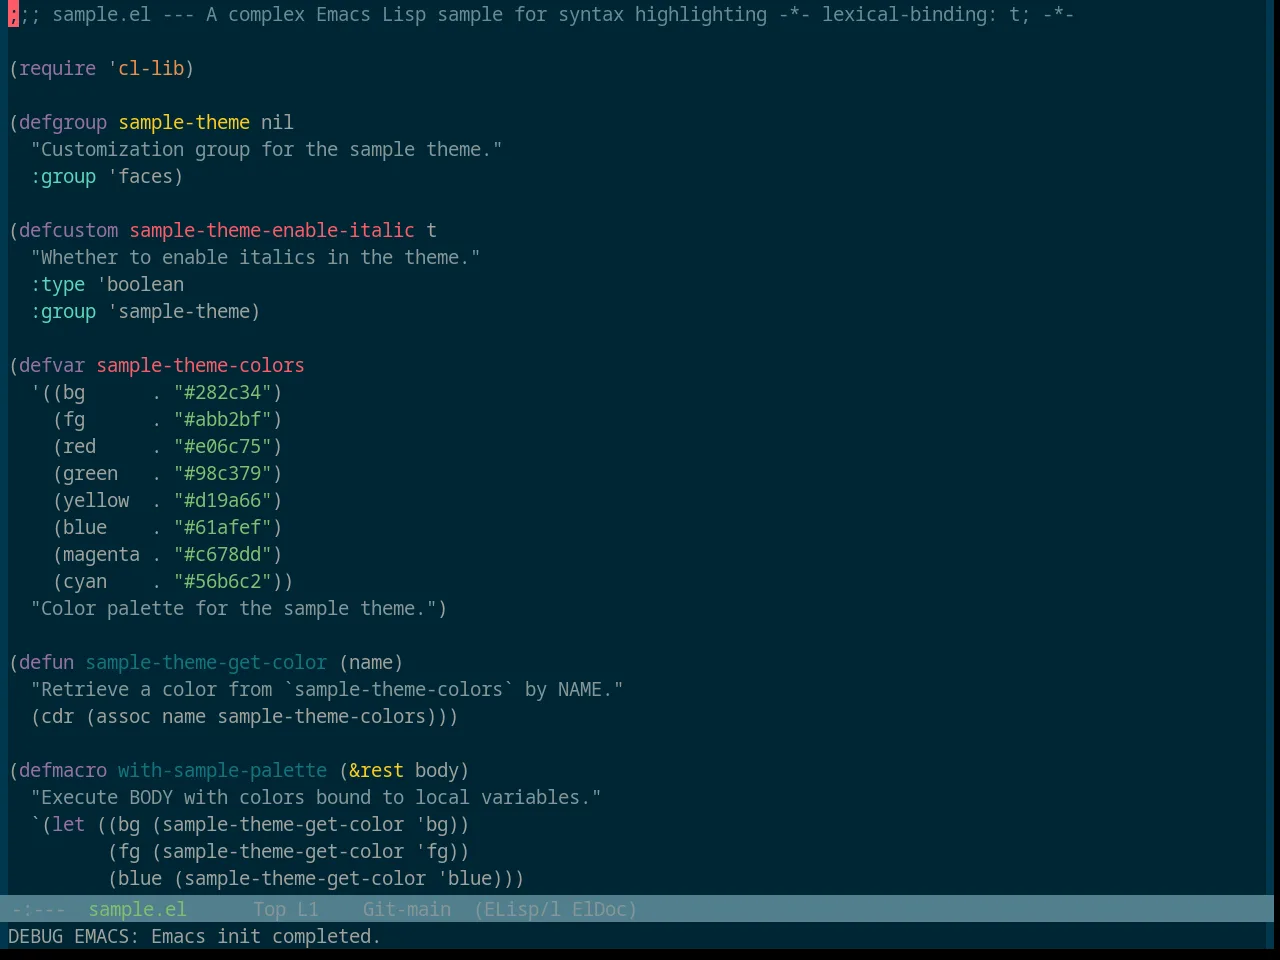This screenshot has height=960, width=1280.
Task: Click the docstring 'Color palette for the sample theme.'
Action: pyautogui.click(x=233, y=608)
